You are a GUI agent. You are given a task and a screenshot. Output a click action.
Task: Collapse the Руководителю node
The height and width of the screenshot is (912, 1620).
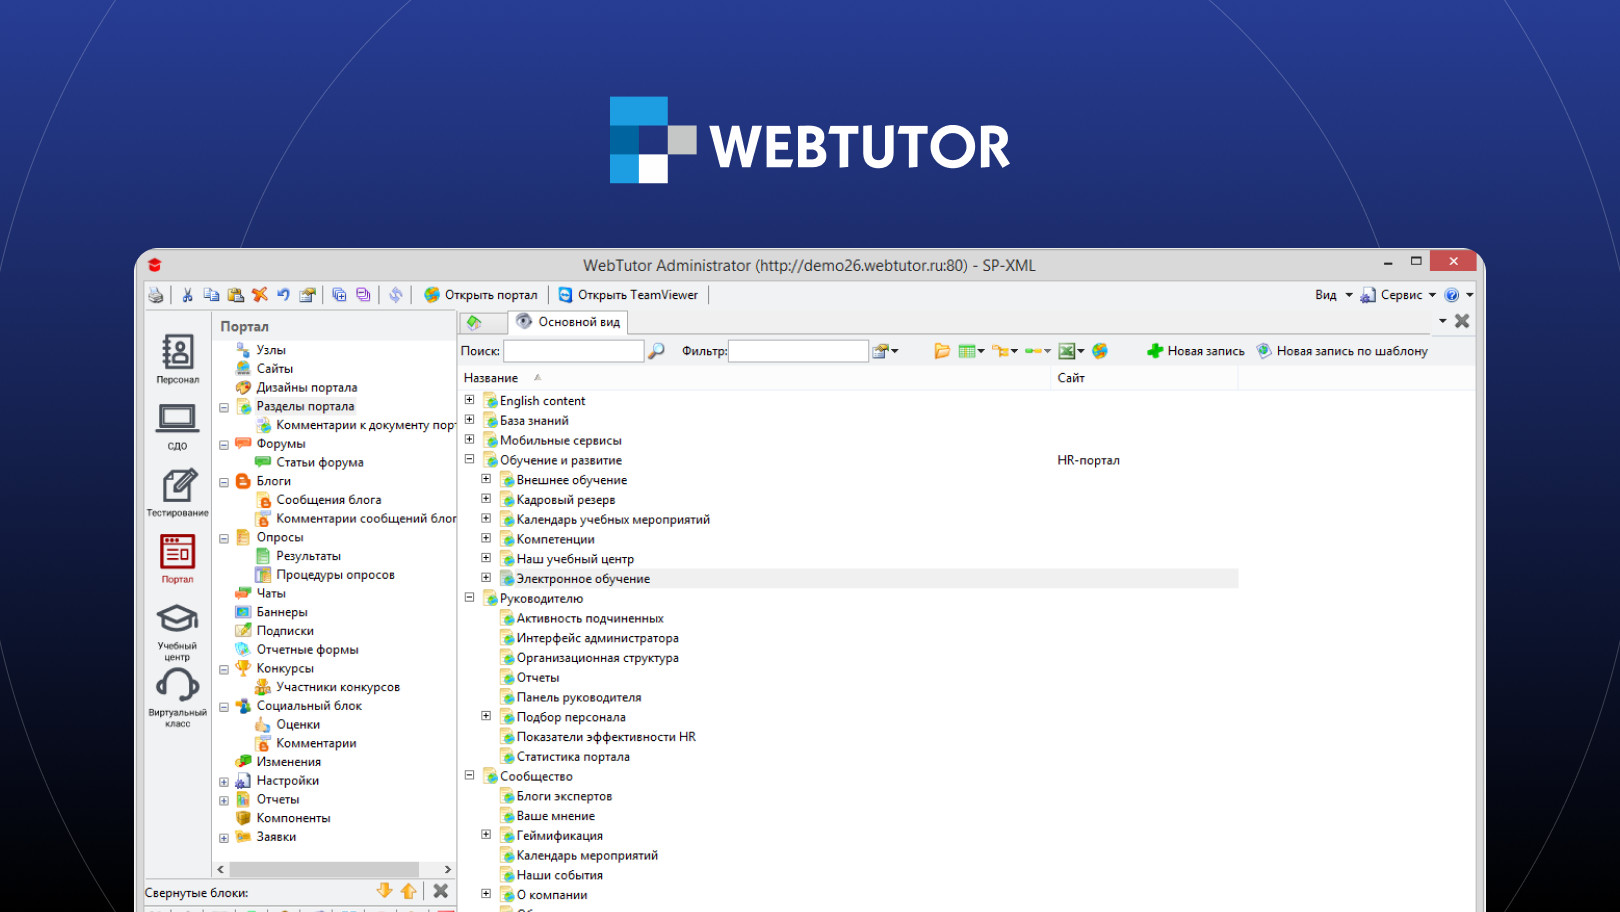[469, 597]
